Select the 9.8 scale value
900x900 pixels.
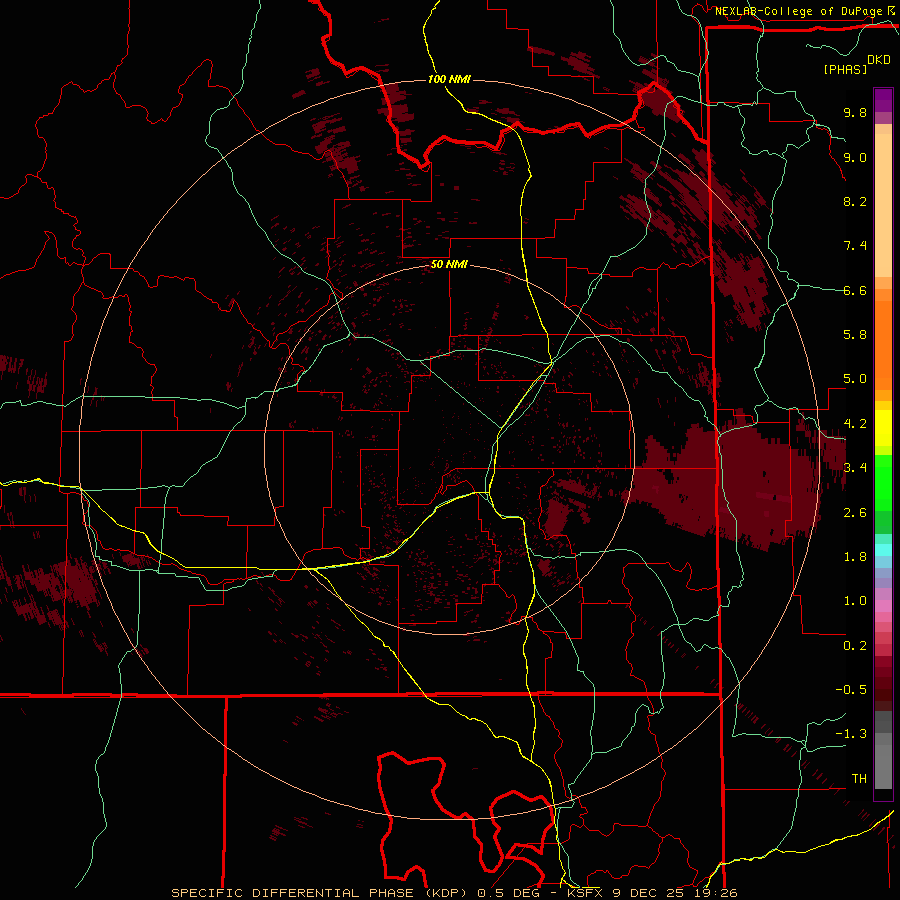855,112
